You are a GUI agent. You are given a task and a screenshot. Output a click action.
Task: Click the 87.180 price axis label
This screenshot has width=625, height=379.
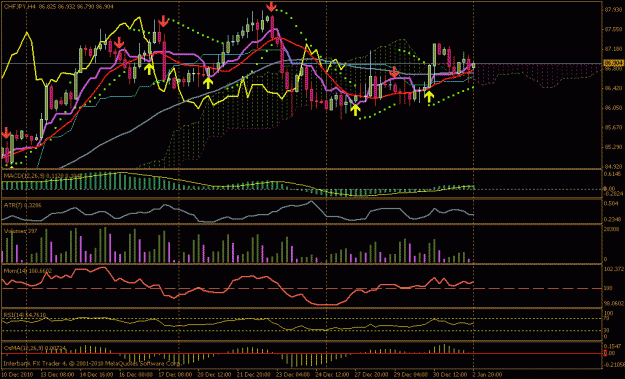tap(613, 49)
